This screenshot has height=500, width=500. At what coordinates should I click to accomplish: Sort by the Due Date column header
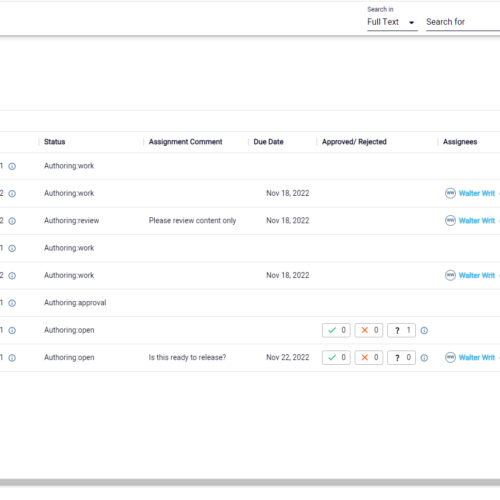[x=268, y=142]
